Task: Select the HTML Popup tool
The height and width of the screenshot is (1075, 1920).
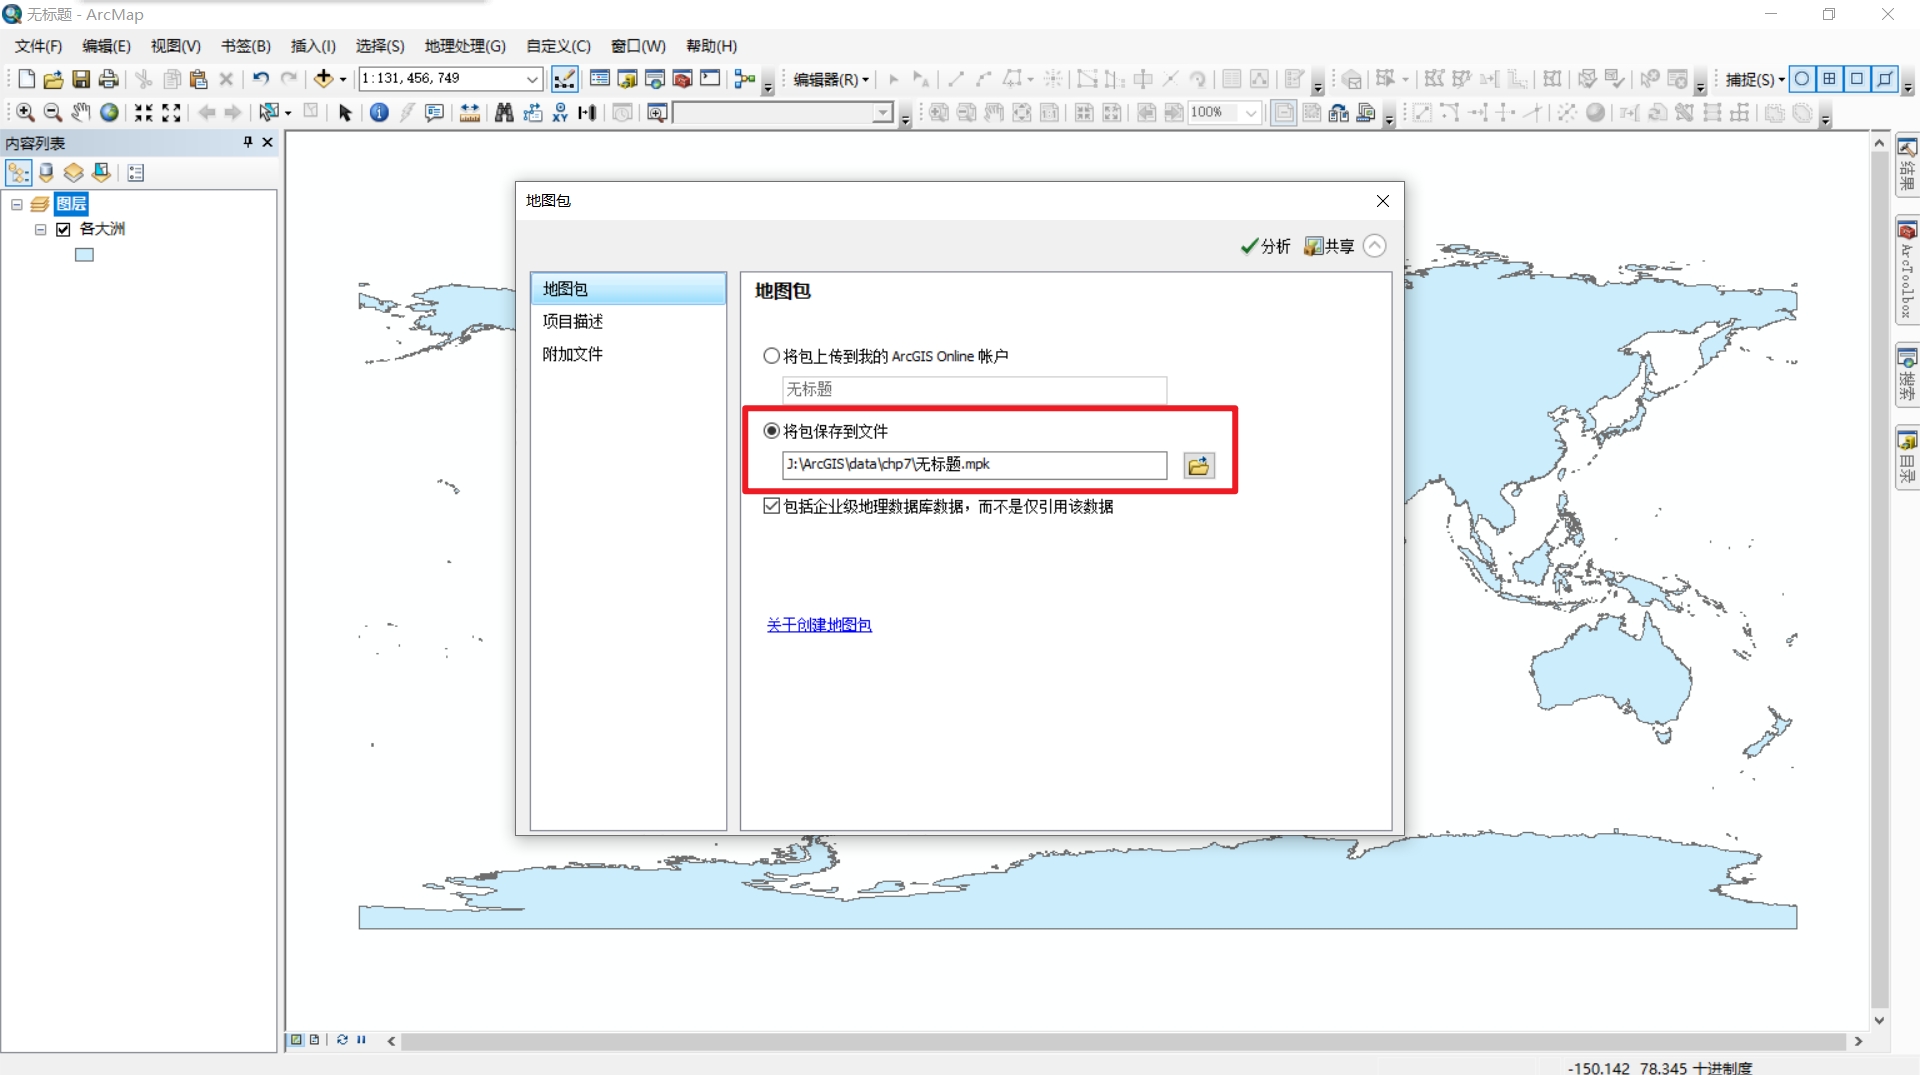Action: (x=434, y=113)
